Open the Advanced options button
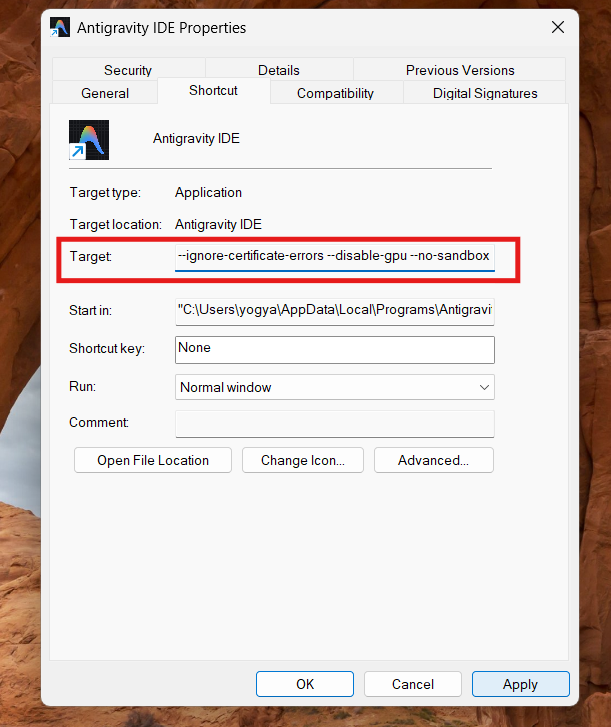Screen dimensions: 611x727 click(433, 460)
